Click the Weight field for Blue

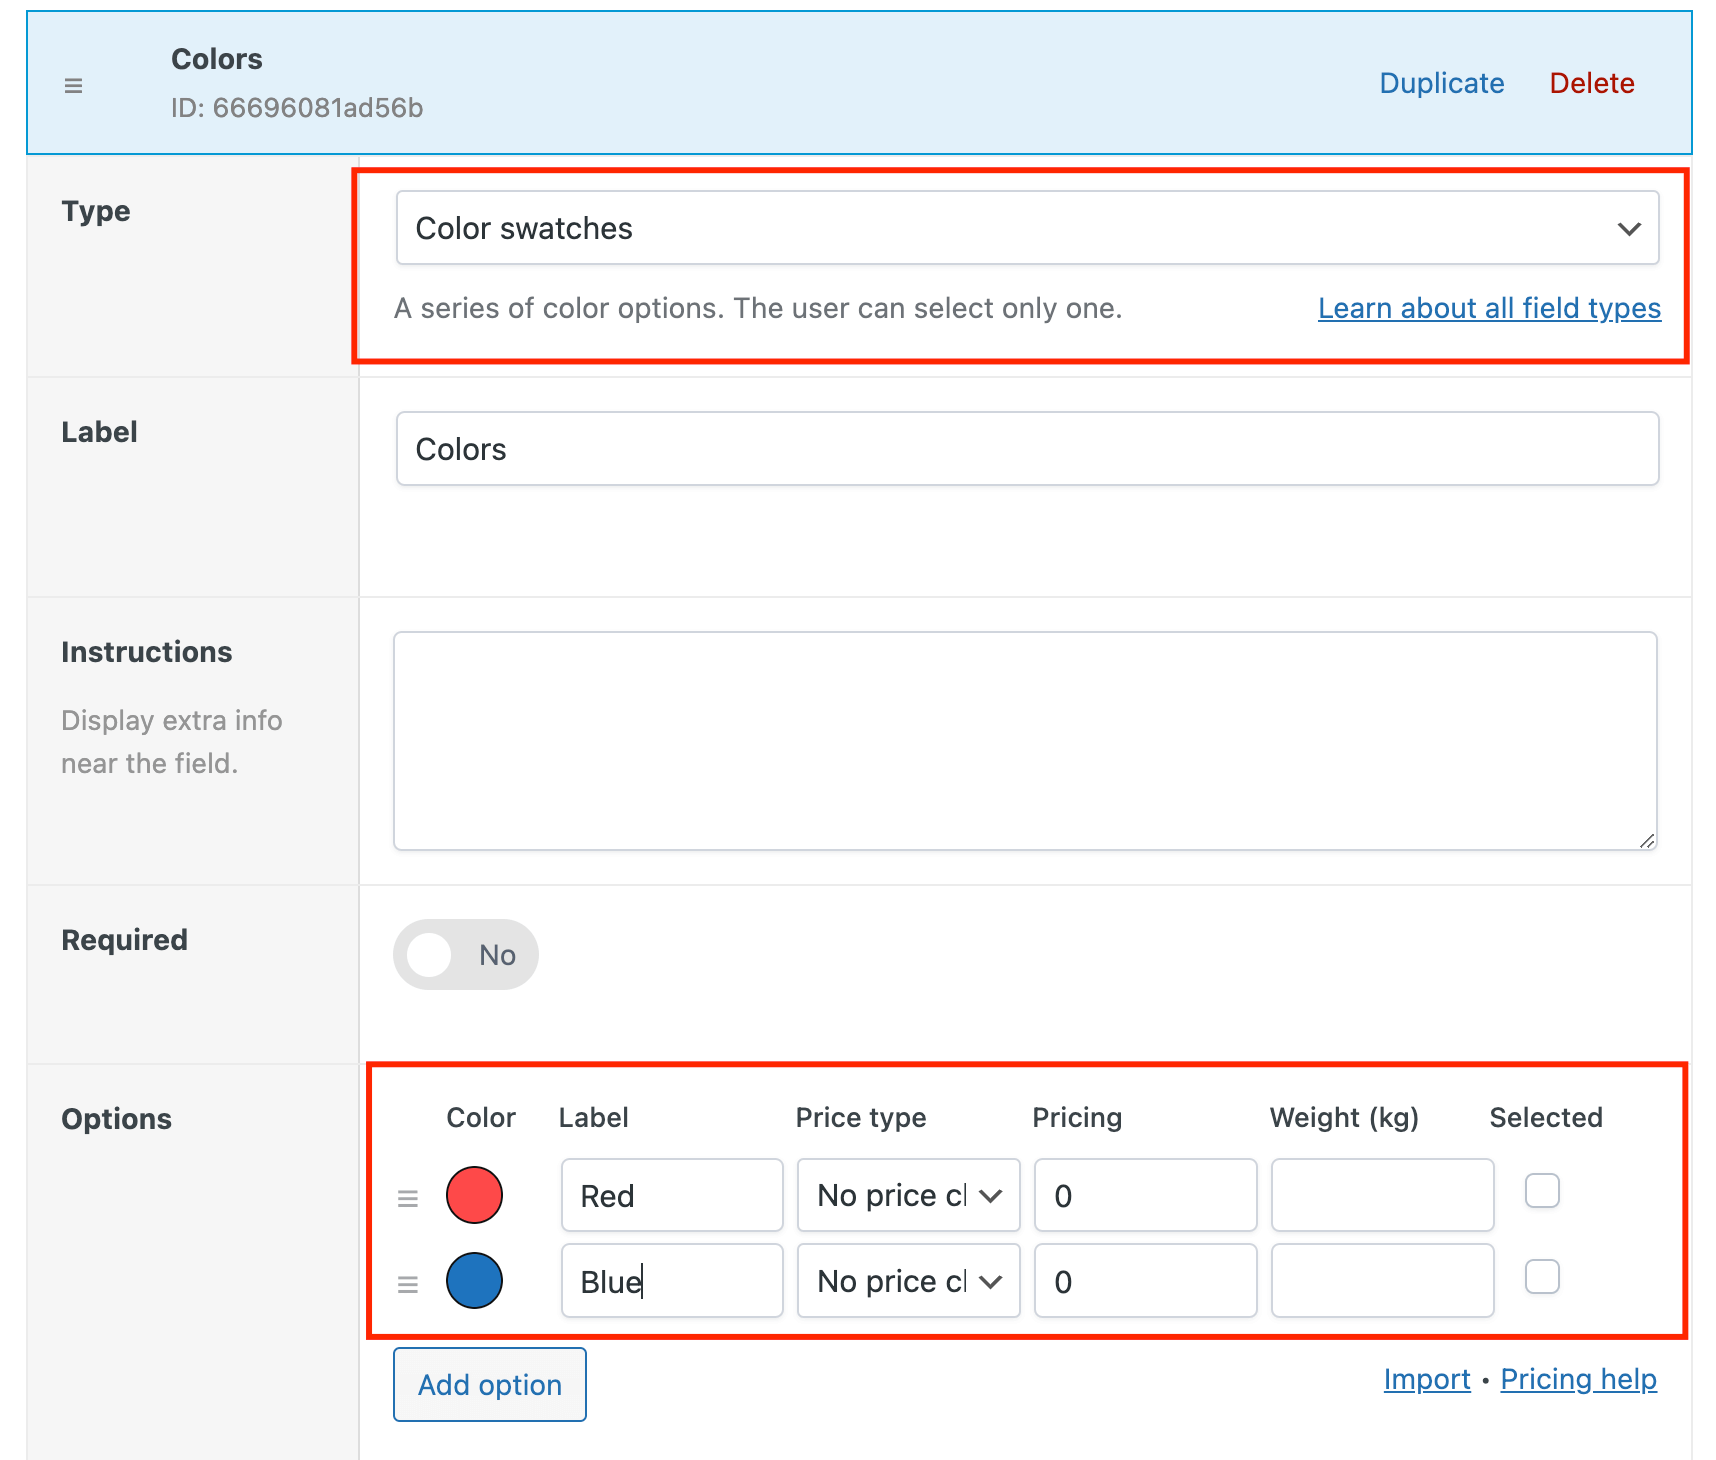click(1382, 1281)
